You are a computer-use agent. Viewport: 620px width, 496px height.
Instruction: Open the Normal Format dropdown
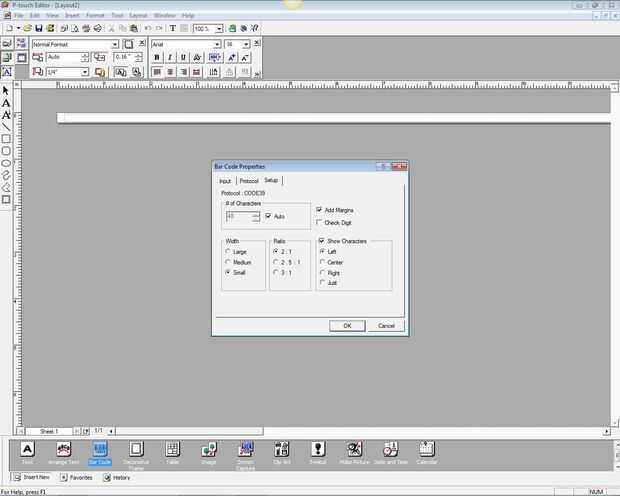point(115,44)
